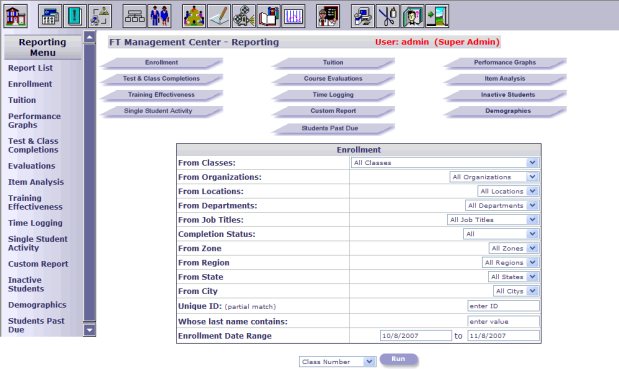Viewport: 619px width, 369px height.
Task: Click Enrollment in the sidebar menu
Action: tap(30, 84)
